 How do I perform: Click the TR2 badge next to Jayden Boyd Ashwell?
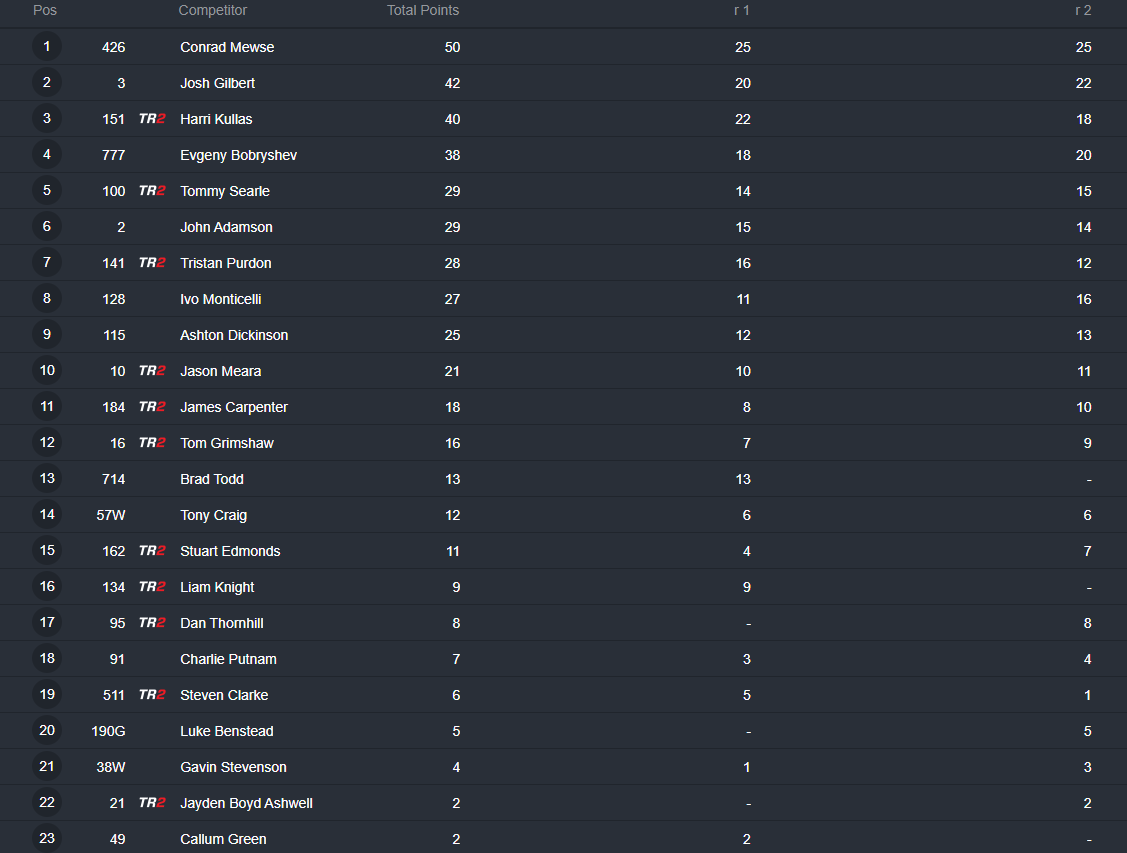pos(152,802)
